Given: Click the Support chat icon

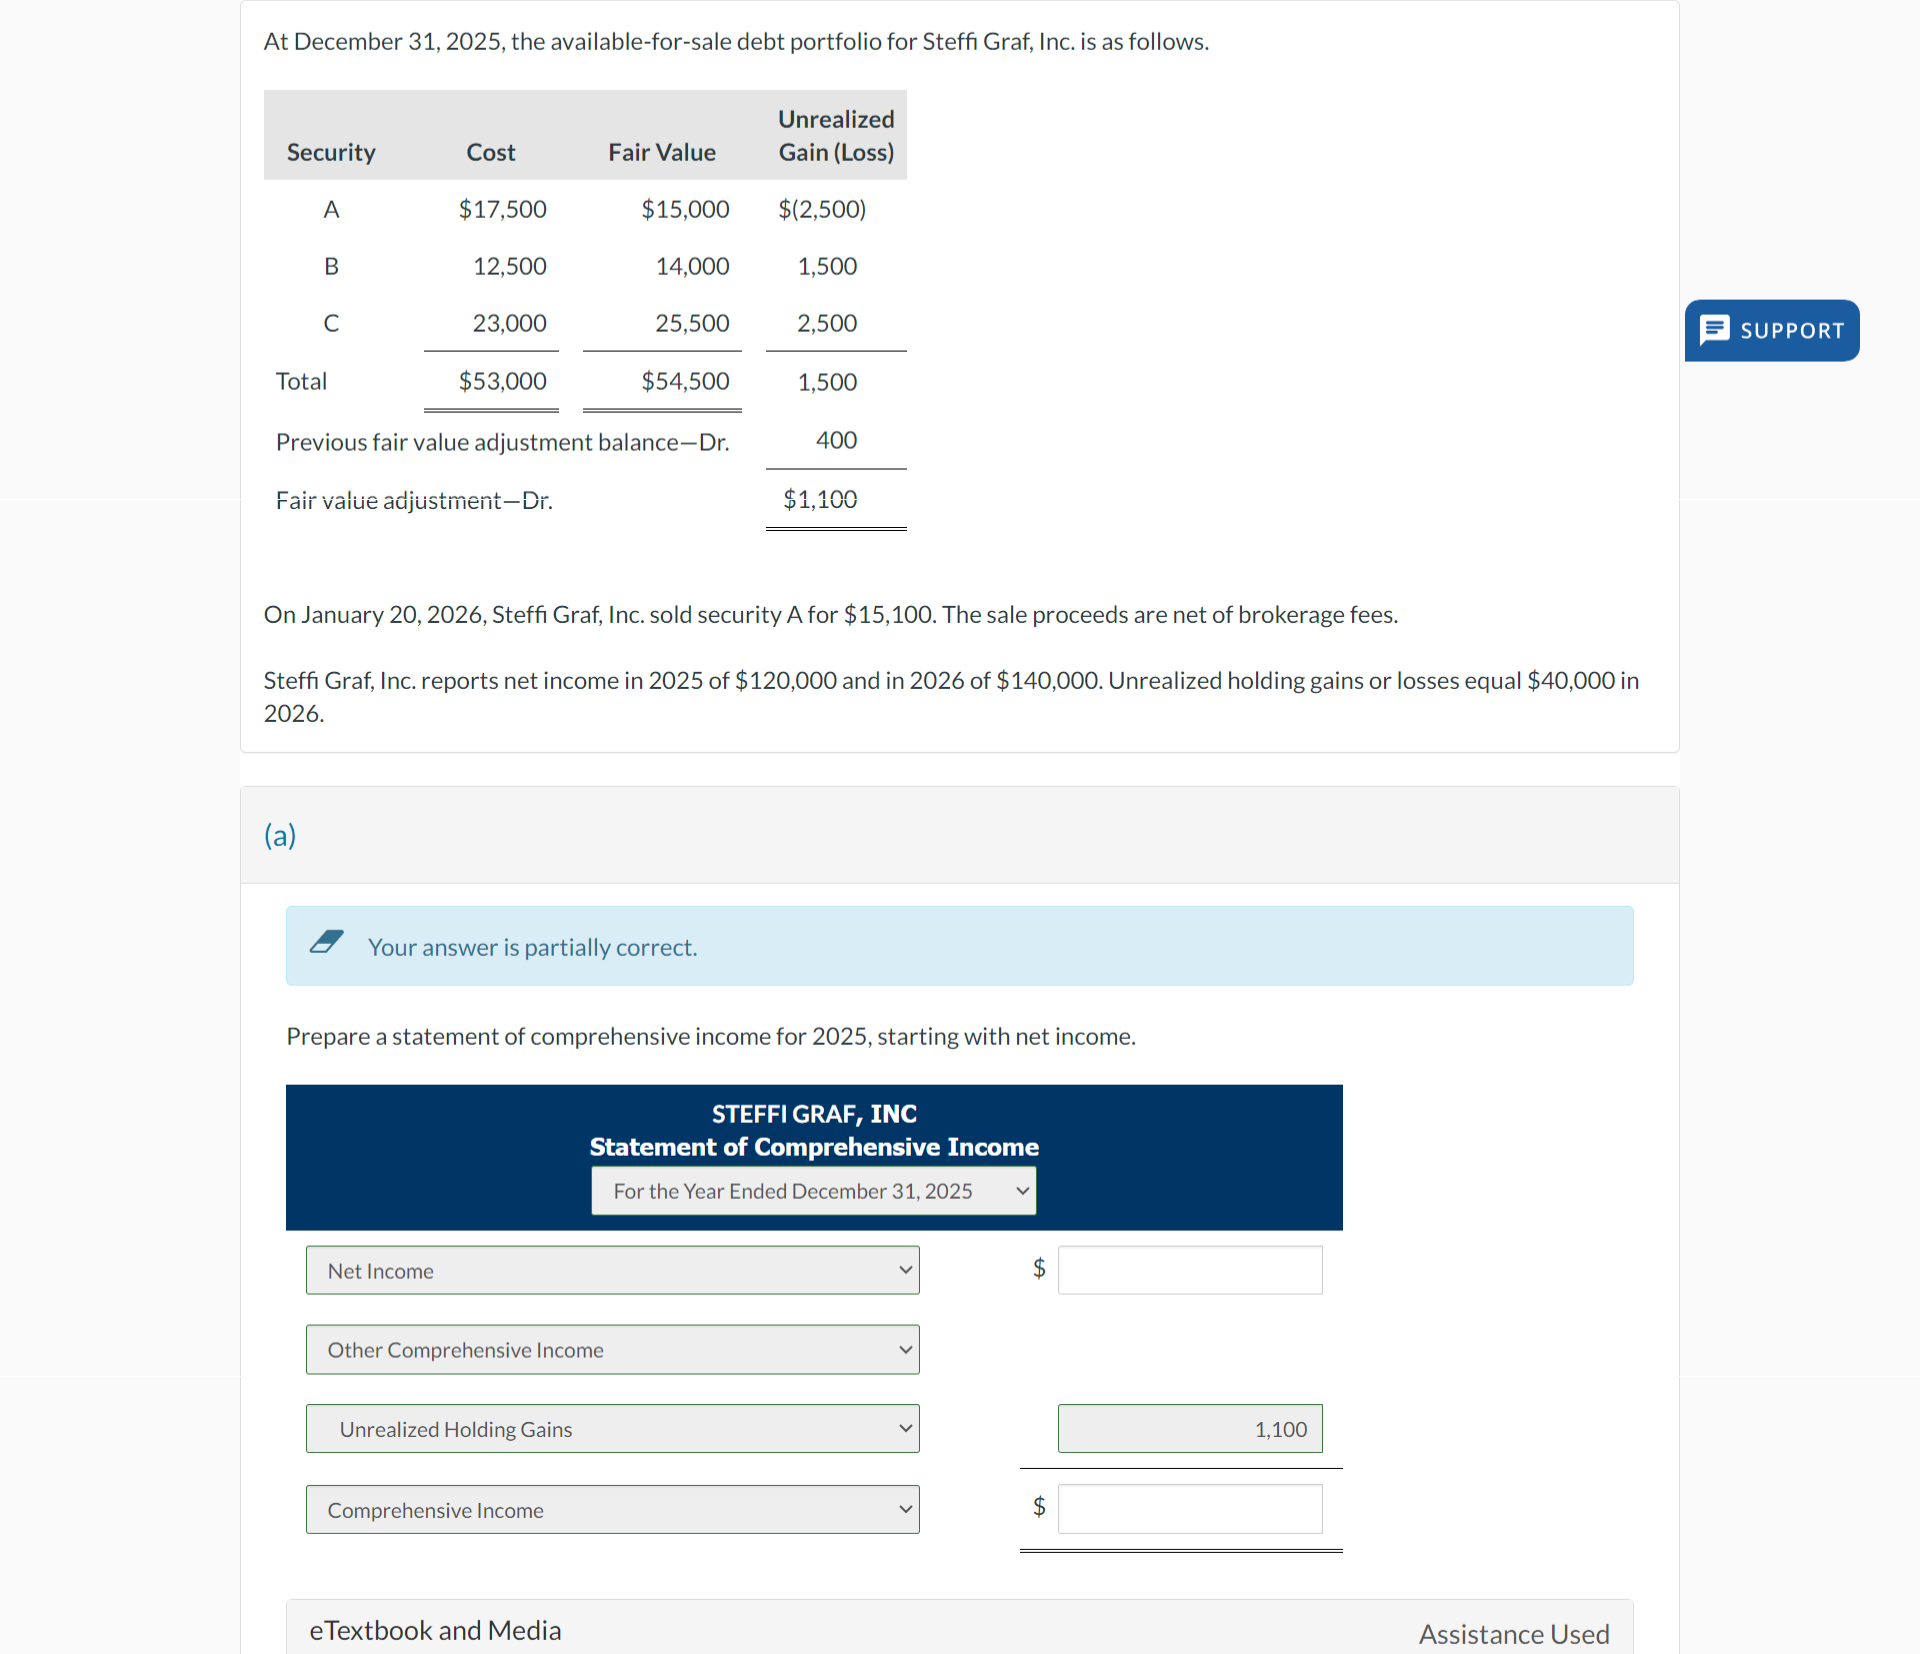Looking at the screenshot, I should [x=1715, y=330].
